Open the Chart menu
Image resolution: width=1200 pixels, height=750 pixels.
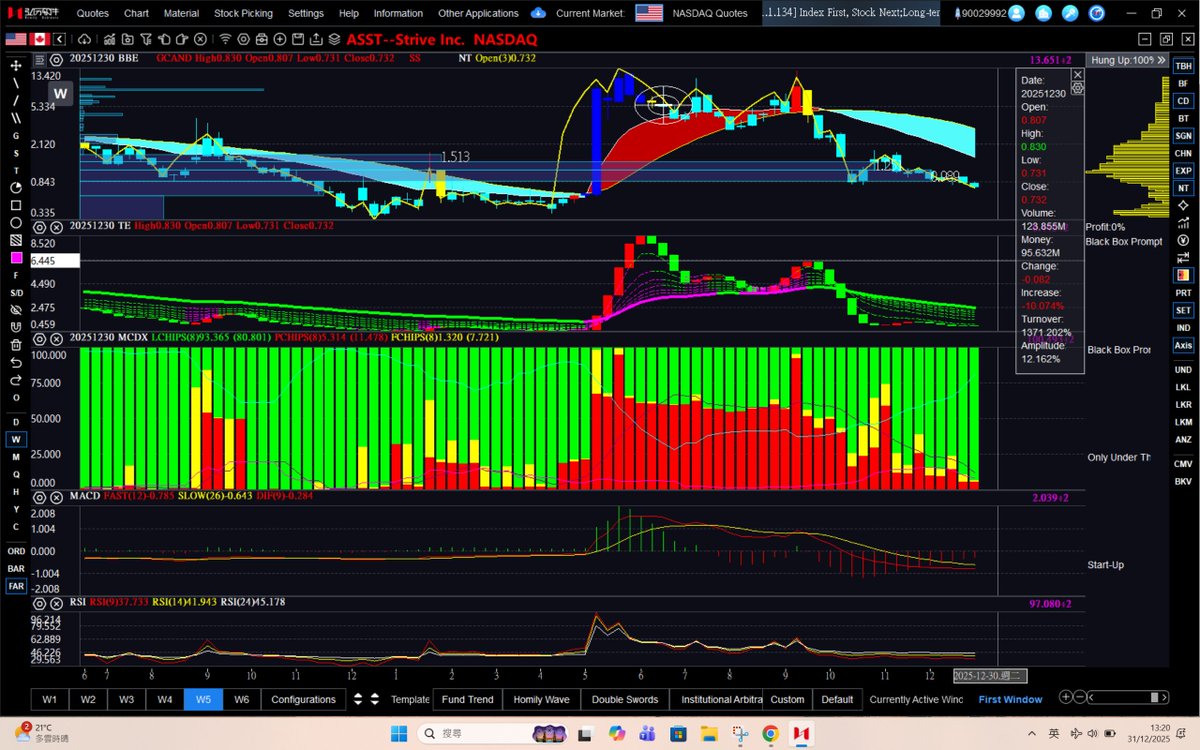point(137,13)
